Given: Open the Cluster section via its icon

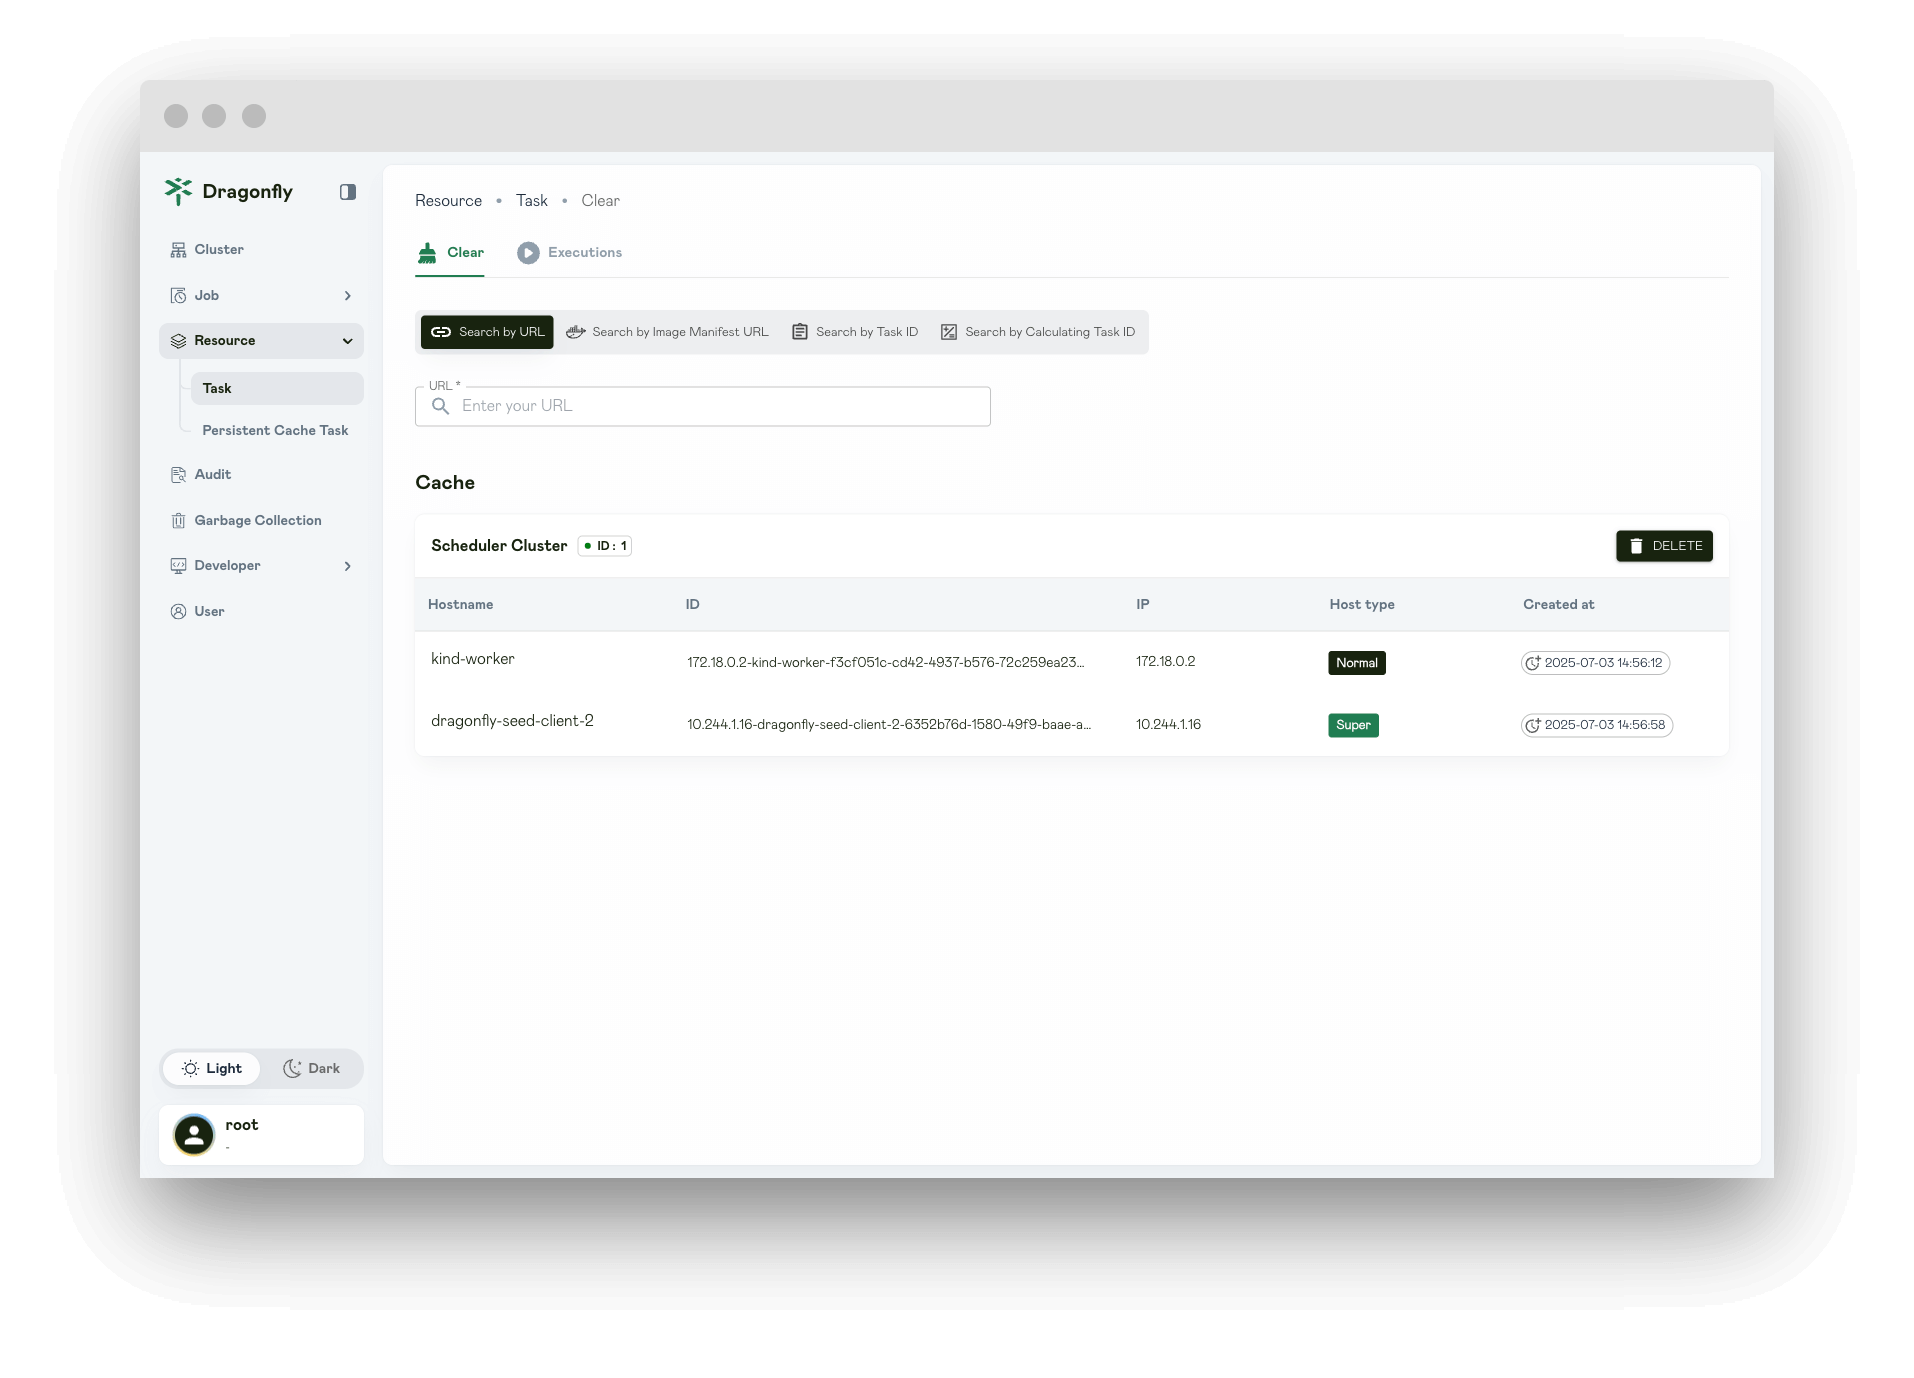Looking at the screenshot, I should [178, 249].
